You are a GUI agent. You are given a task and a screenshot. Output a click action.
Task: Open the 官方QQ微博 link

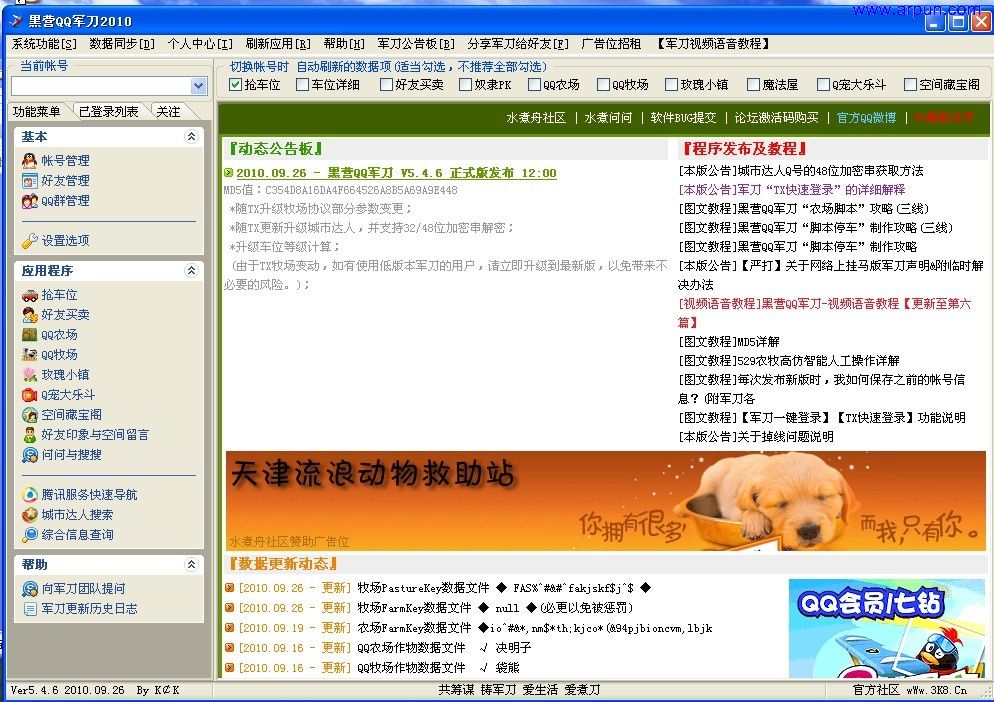[867, 118]
